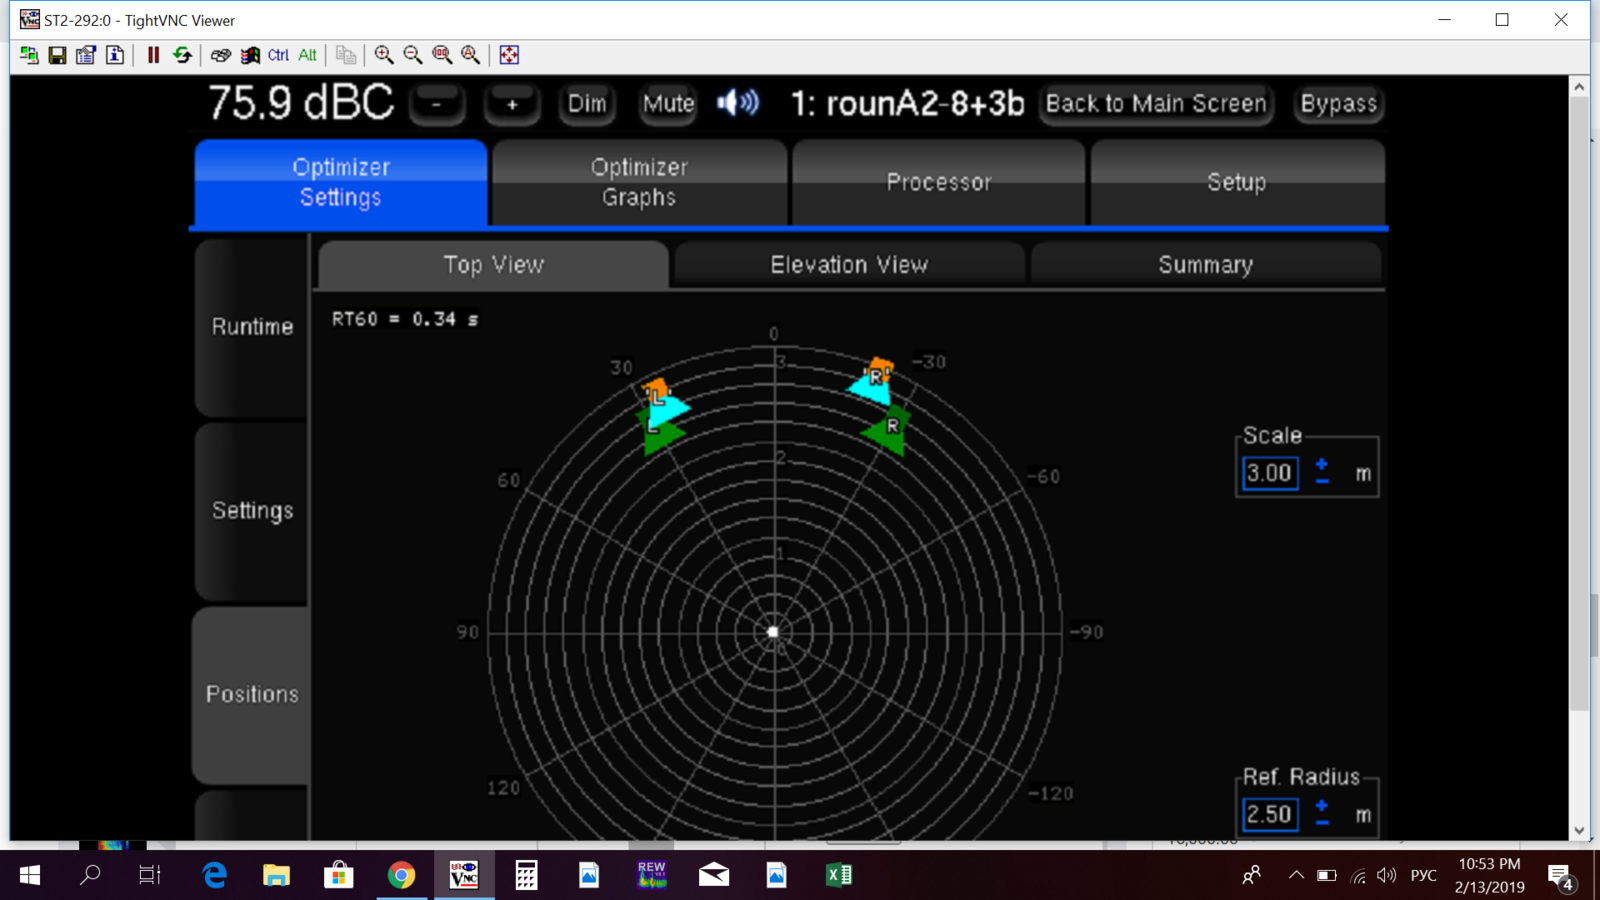Screen dimensions: 1600x900
Task: Open the Setup tab
Action: (1237, 182)
